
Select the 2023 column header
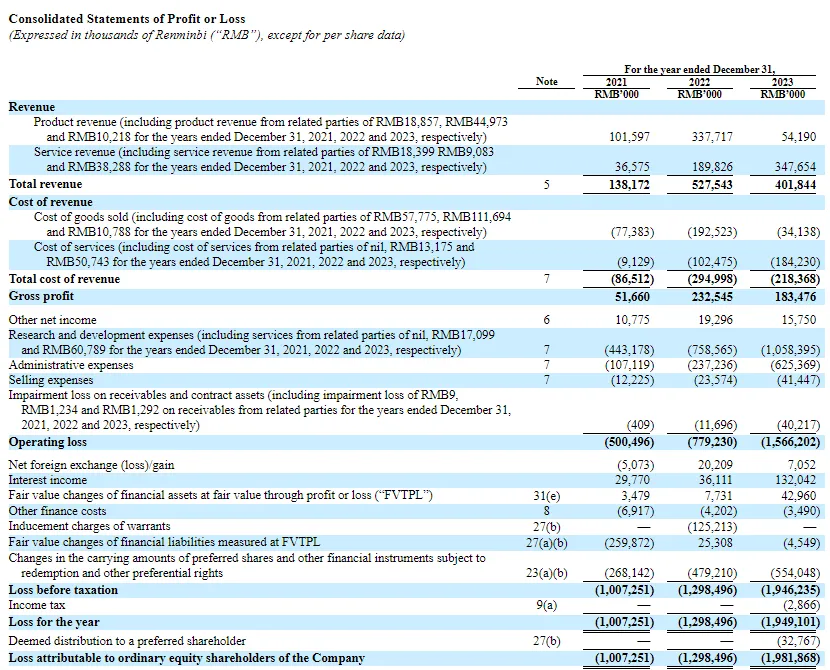[784, 82]
